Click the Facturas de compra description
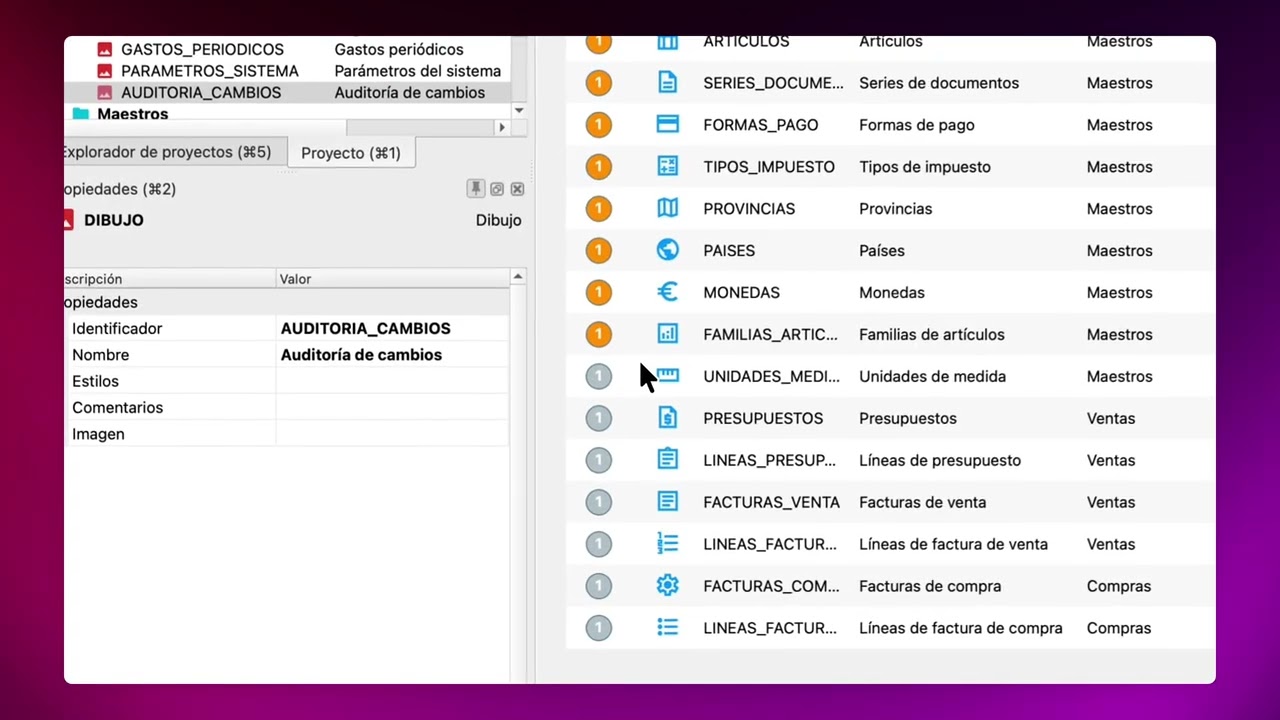The image size is (1280, 720). [930, 587]
